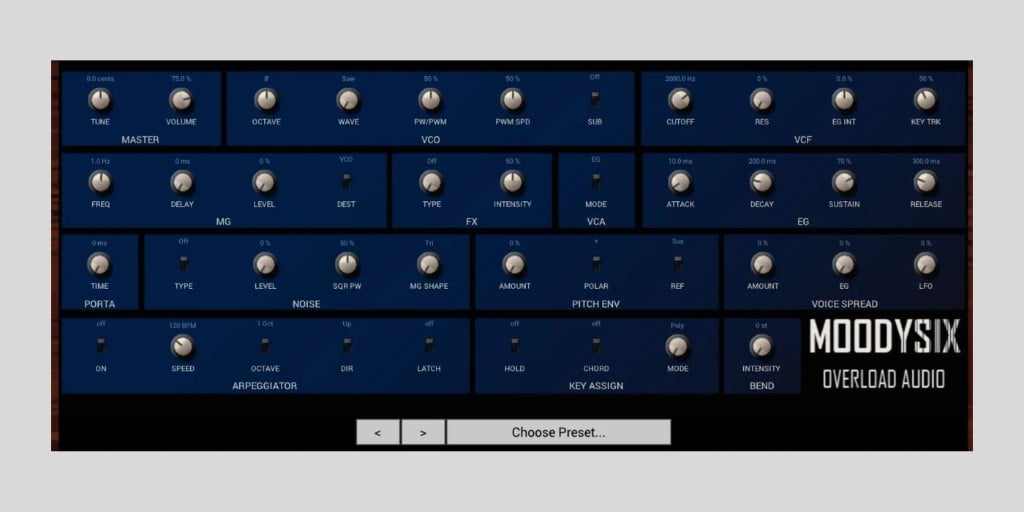Click the MOODYSIX logo

(x=885, y=337)
